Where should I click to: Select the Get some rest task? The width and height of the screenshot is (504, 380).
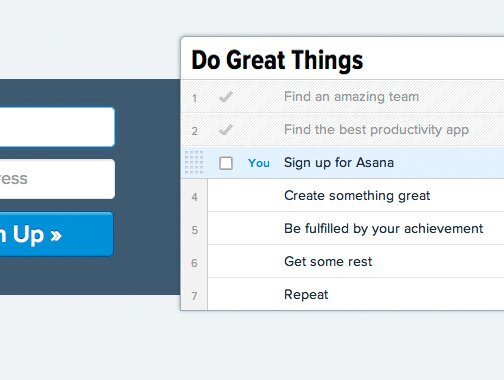point(328,262)
